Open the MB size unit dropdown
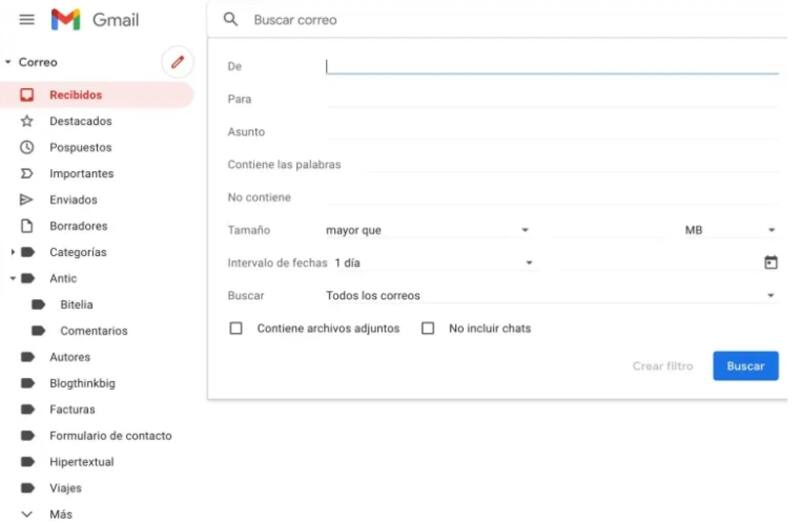Viewport: 800px width, 526px height. [x=729, y=230]
